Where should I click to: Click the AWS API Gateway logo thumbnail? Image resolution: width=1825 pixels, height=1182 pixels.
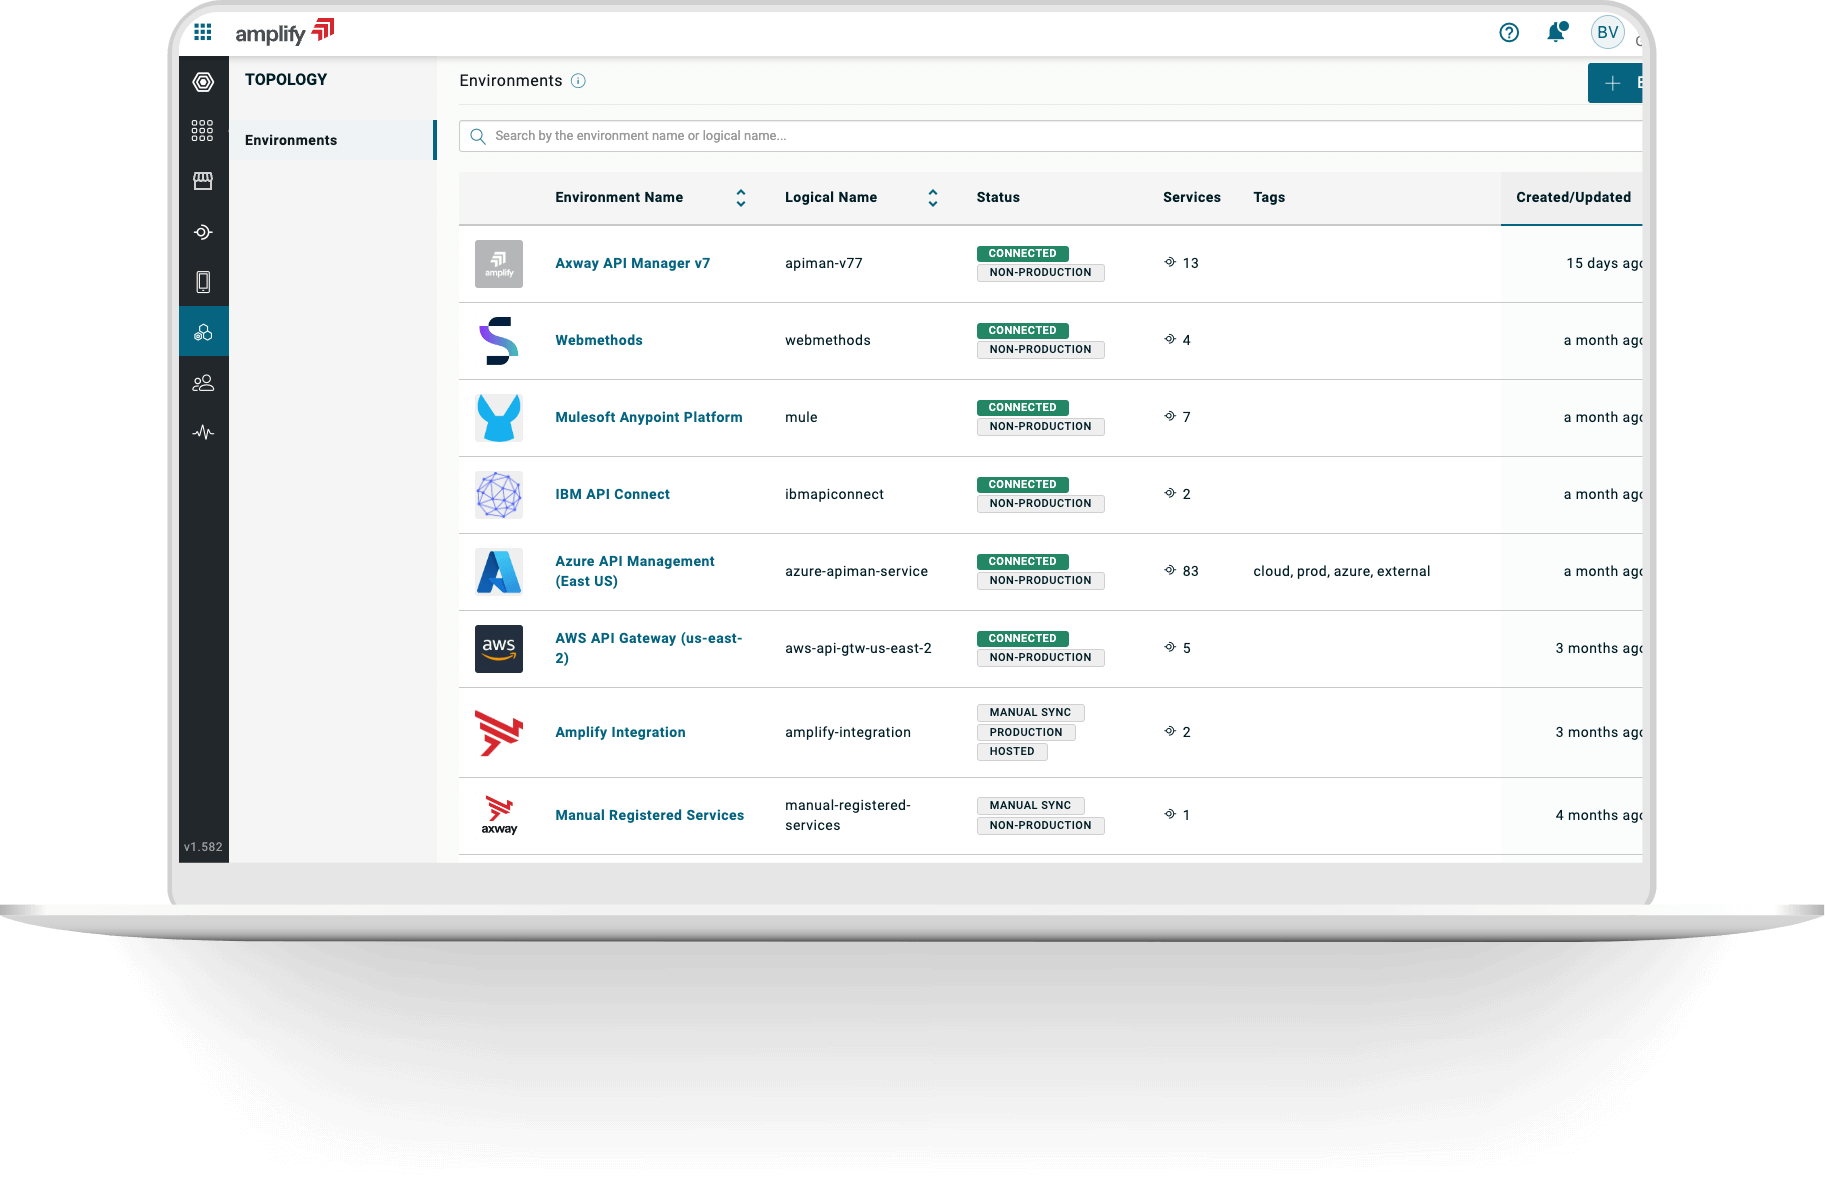tap(499, 649)
